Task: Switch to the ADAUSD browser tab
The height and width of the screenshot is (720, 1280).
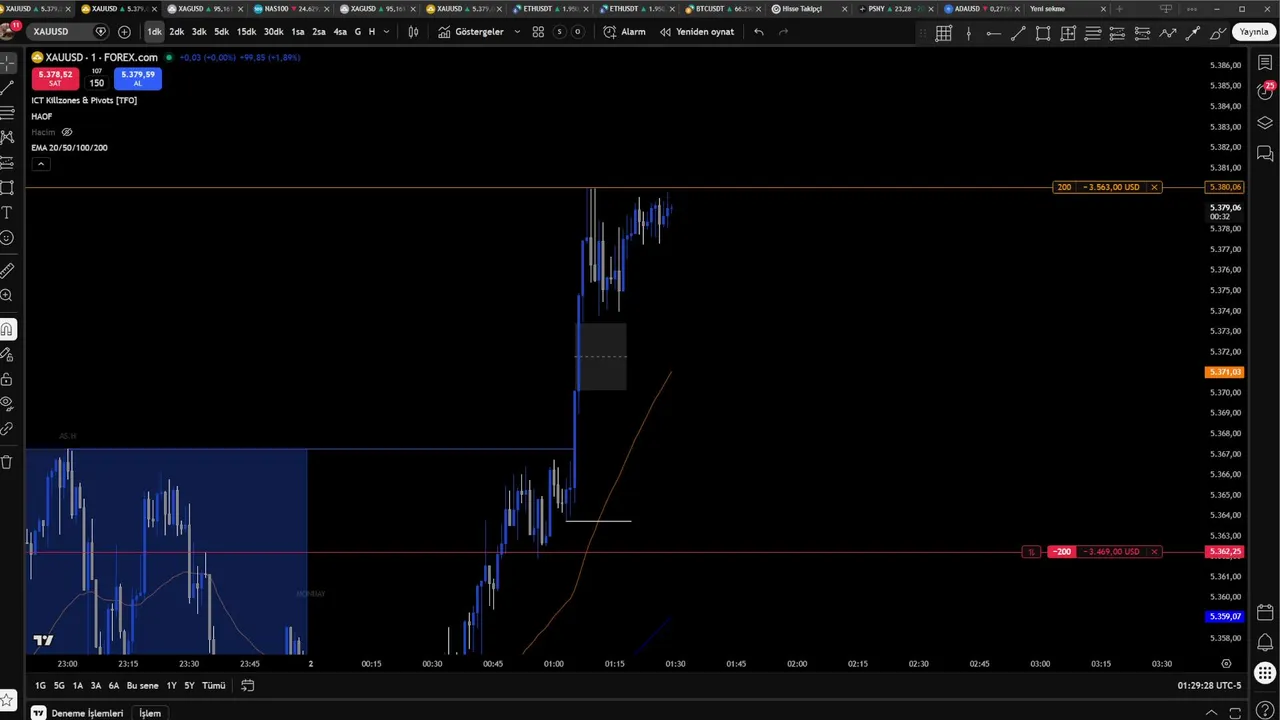Action: (982, 9)
